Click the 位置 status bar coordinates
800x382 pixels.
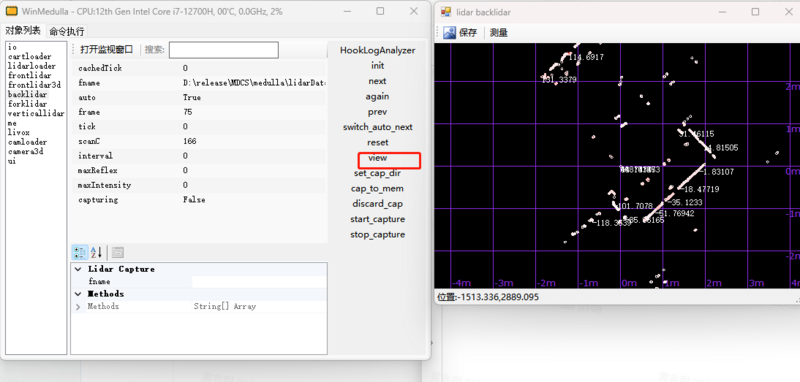[488, 297]
